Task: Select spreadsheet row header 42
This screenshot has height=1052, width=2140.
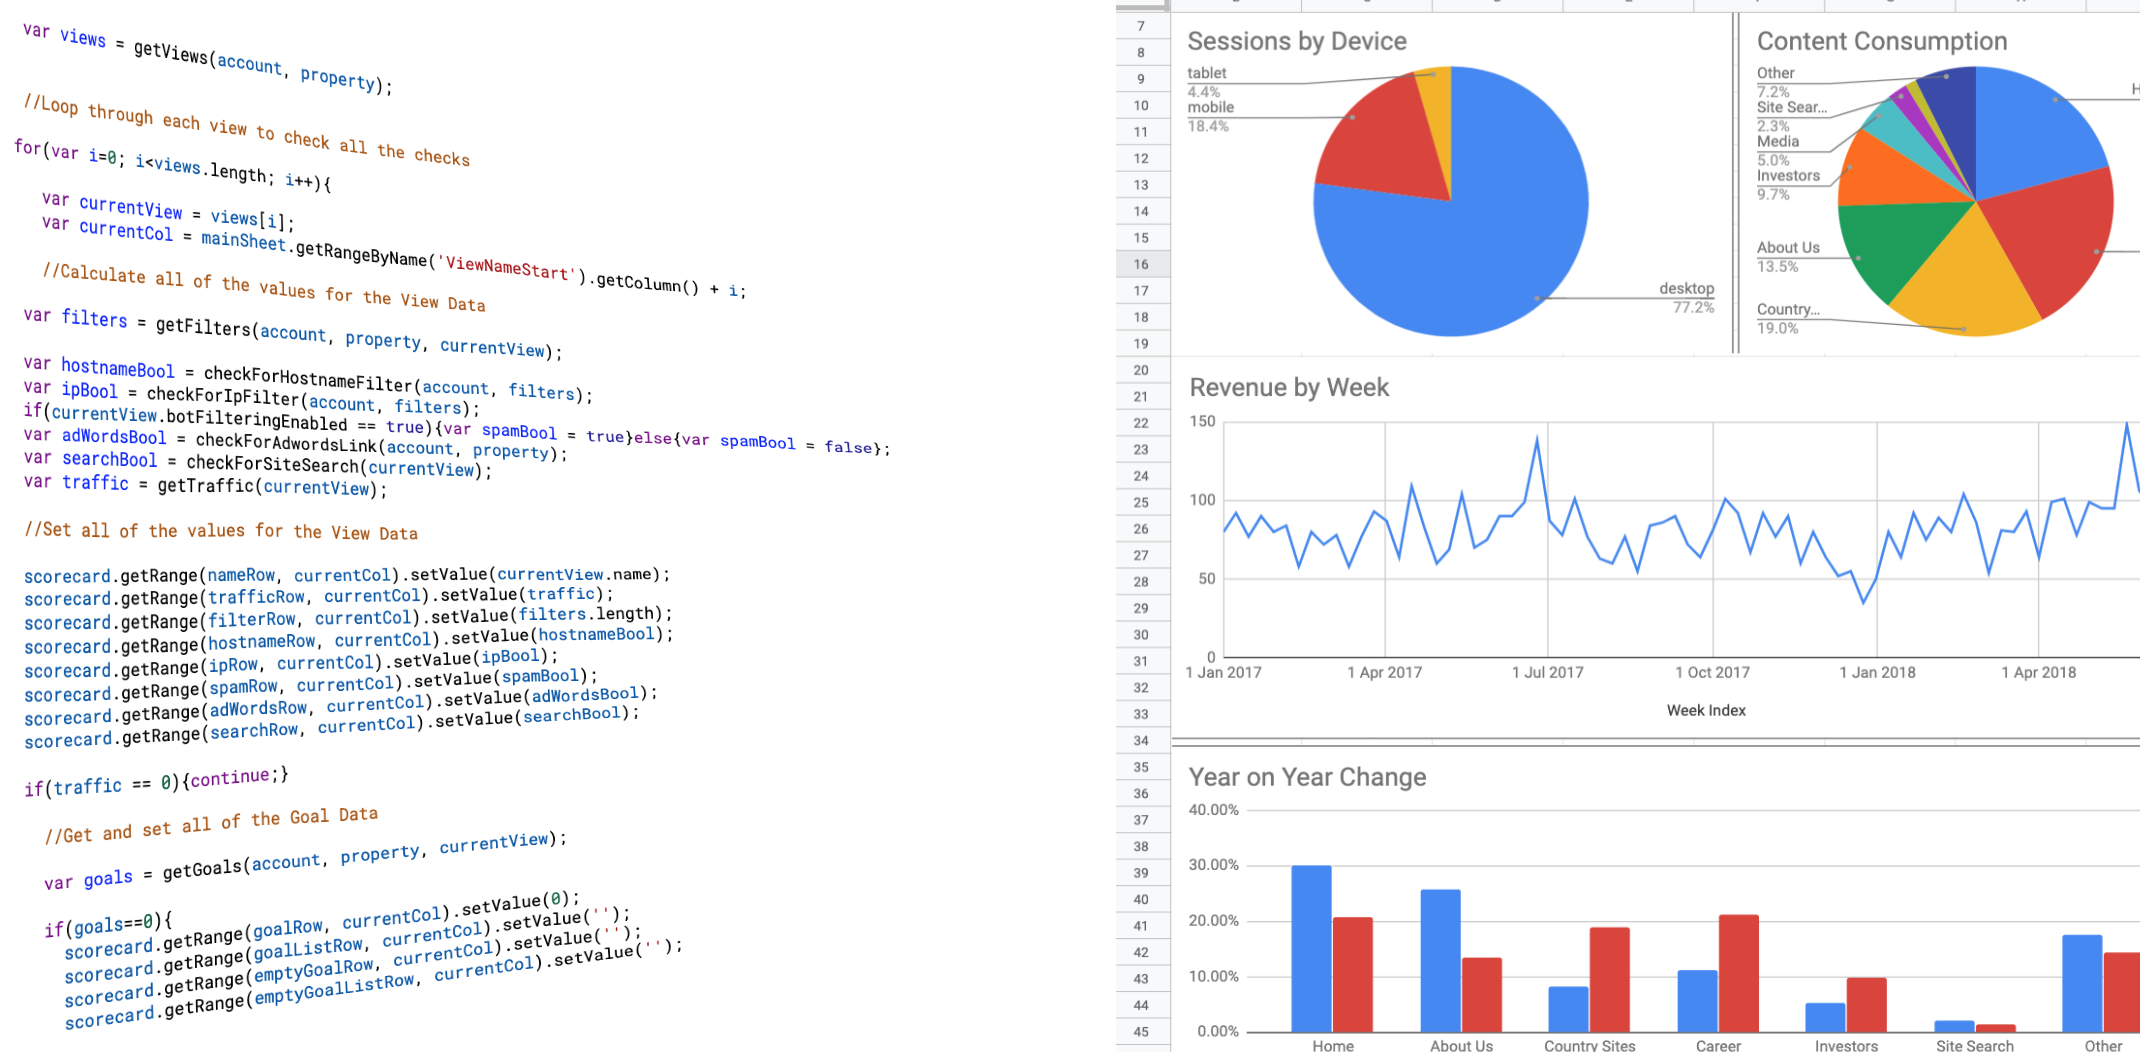Action: click(1141, 952)
